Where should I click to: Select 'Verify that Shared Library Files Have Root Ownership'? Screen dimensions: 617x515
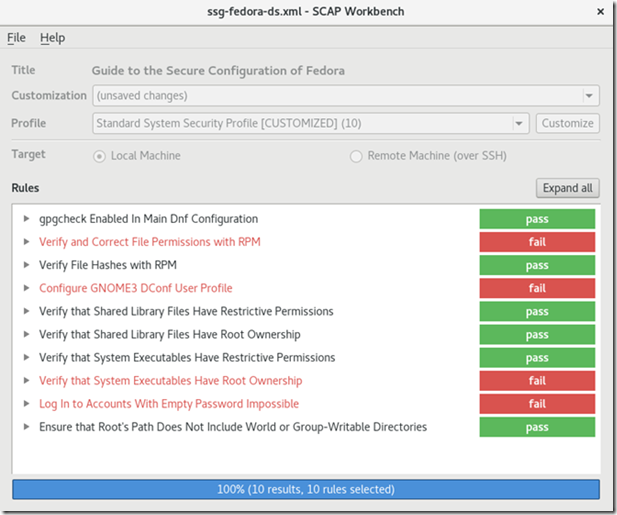[170, 335]
